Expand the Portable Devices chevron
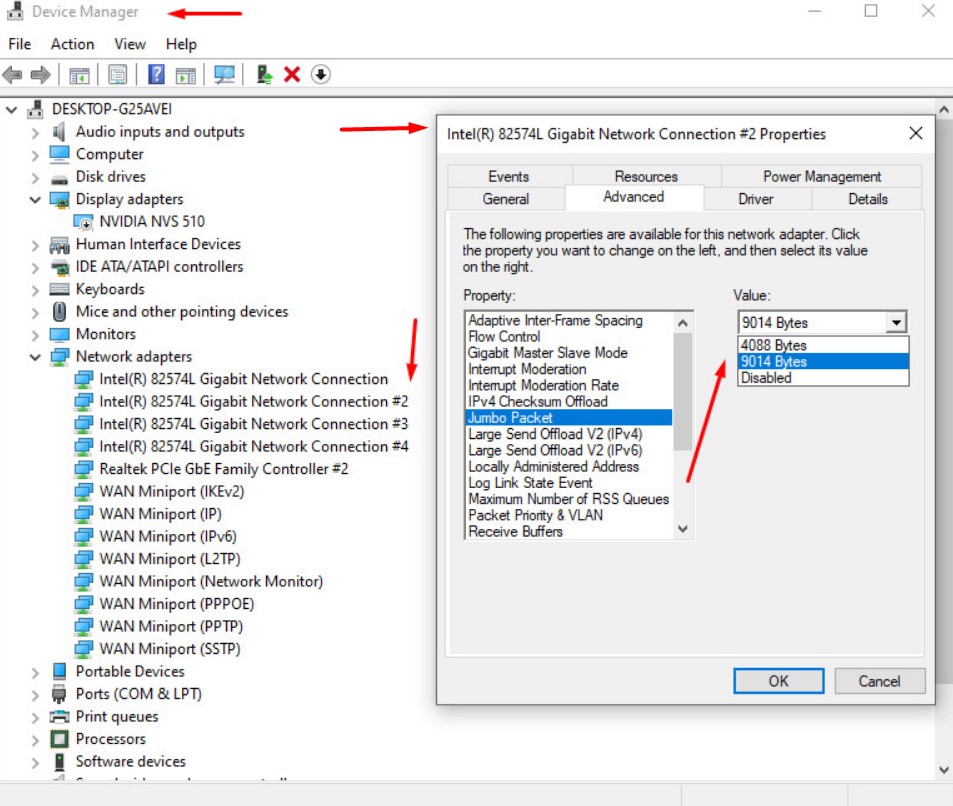This screenshot has width=953, height=806. (35, 672)
